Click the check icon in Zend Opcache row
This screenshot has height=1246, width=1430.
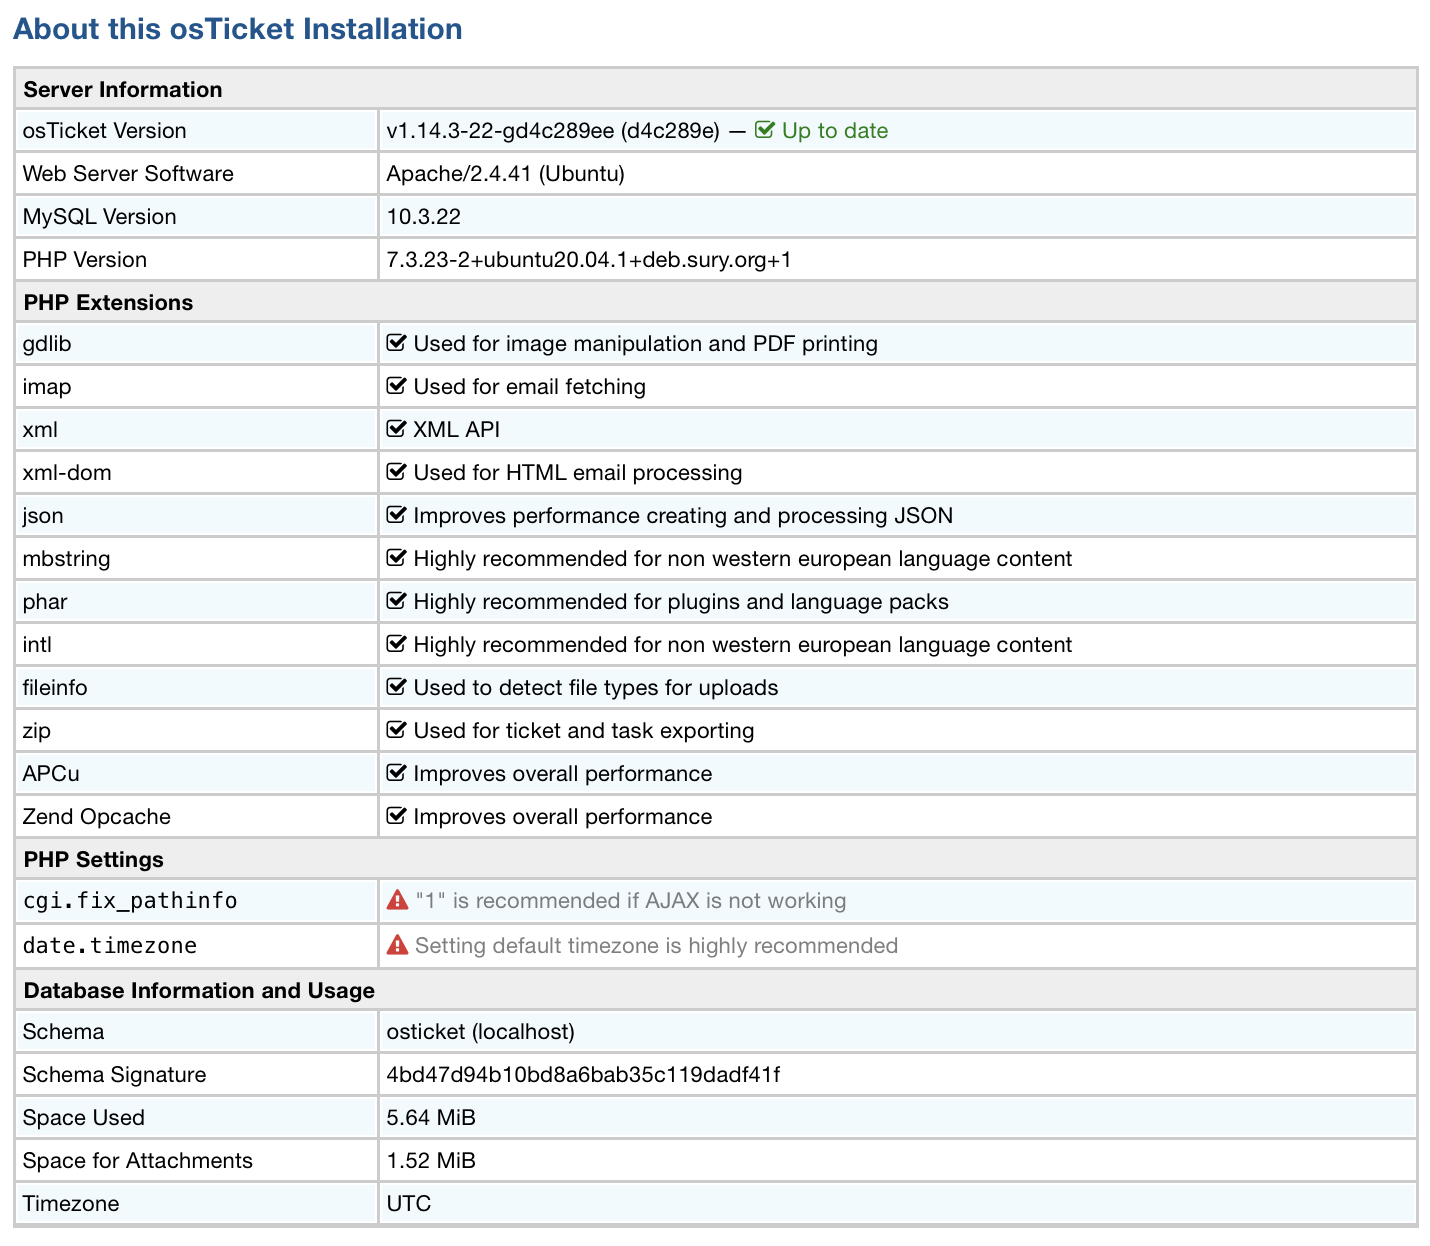coord(396,816)
